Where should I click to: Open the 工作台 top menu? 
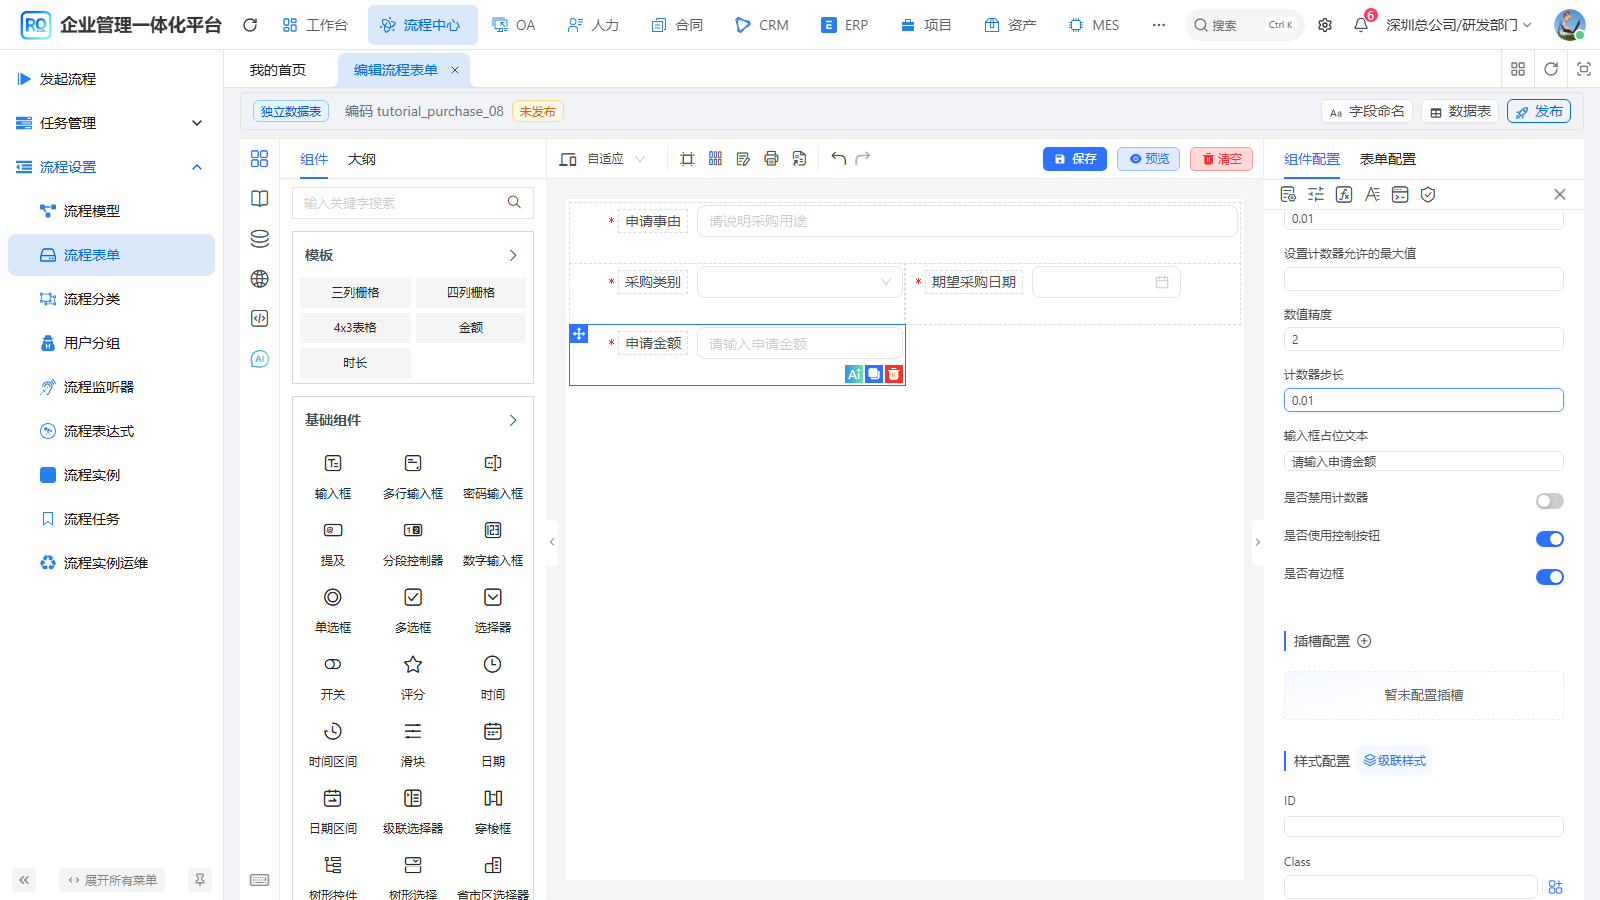315,25
